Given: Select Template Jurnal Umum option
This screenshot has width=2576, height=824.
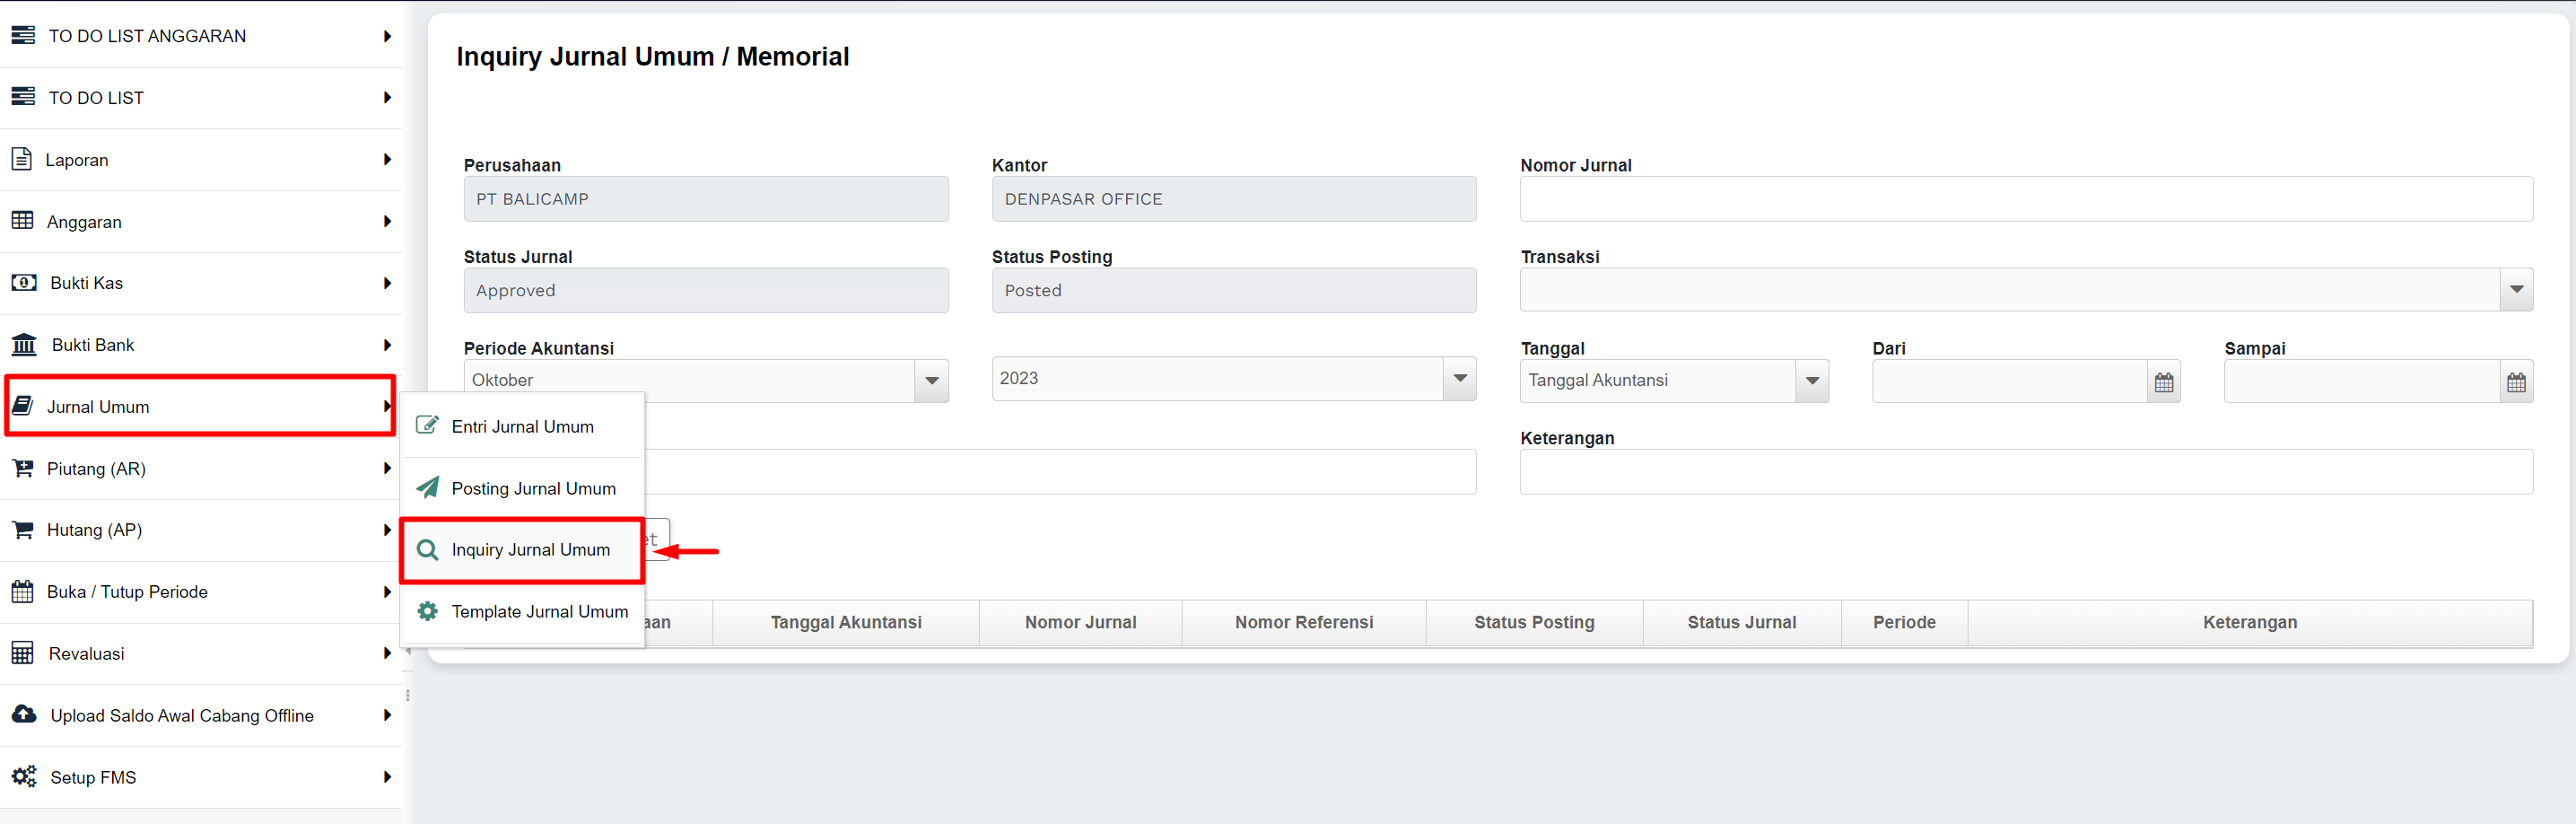Looking at the screenshot, I should (x=539, y=612).
